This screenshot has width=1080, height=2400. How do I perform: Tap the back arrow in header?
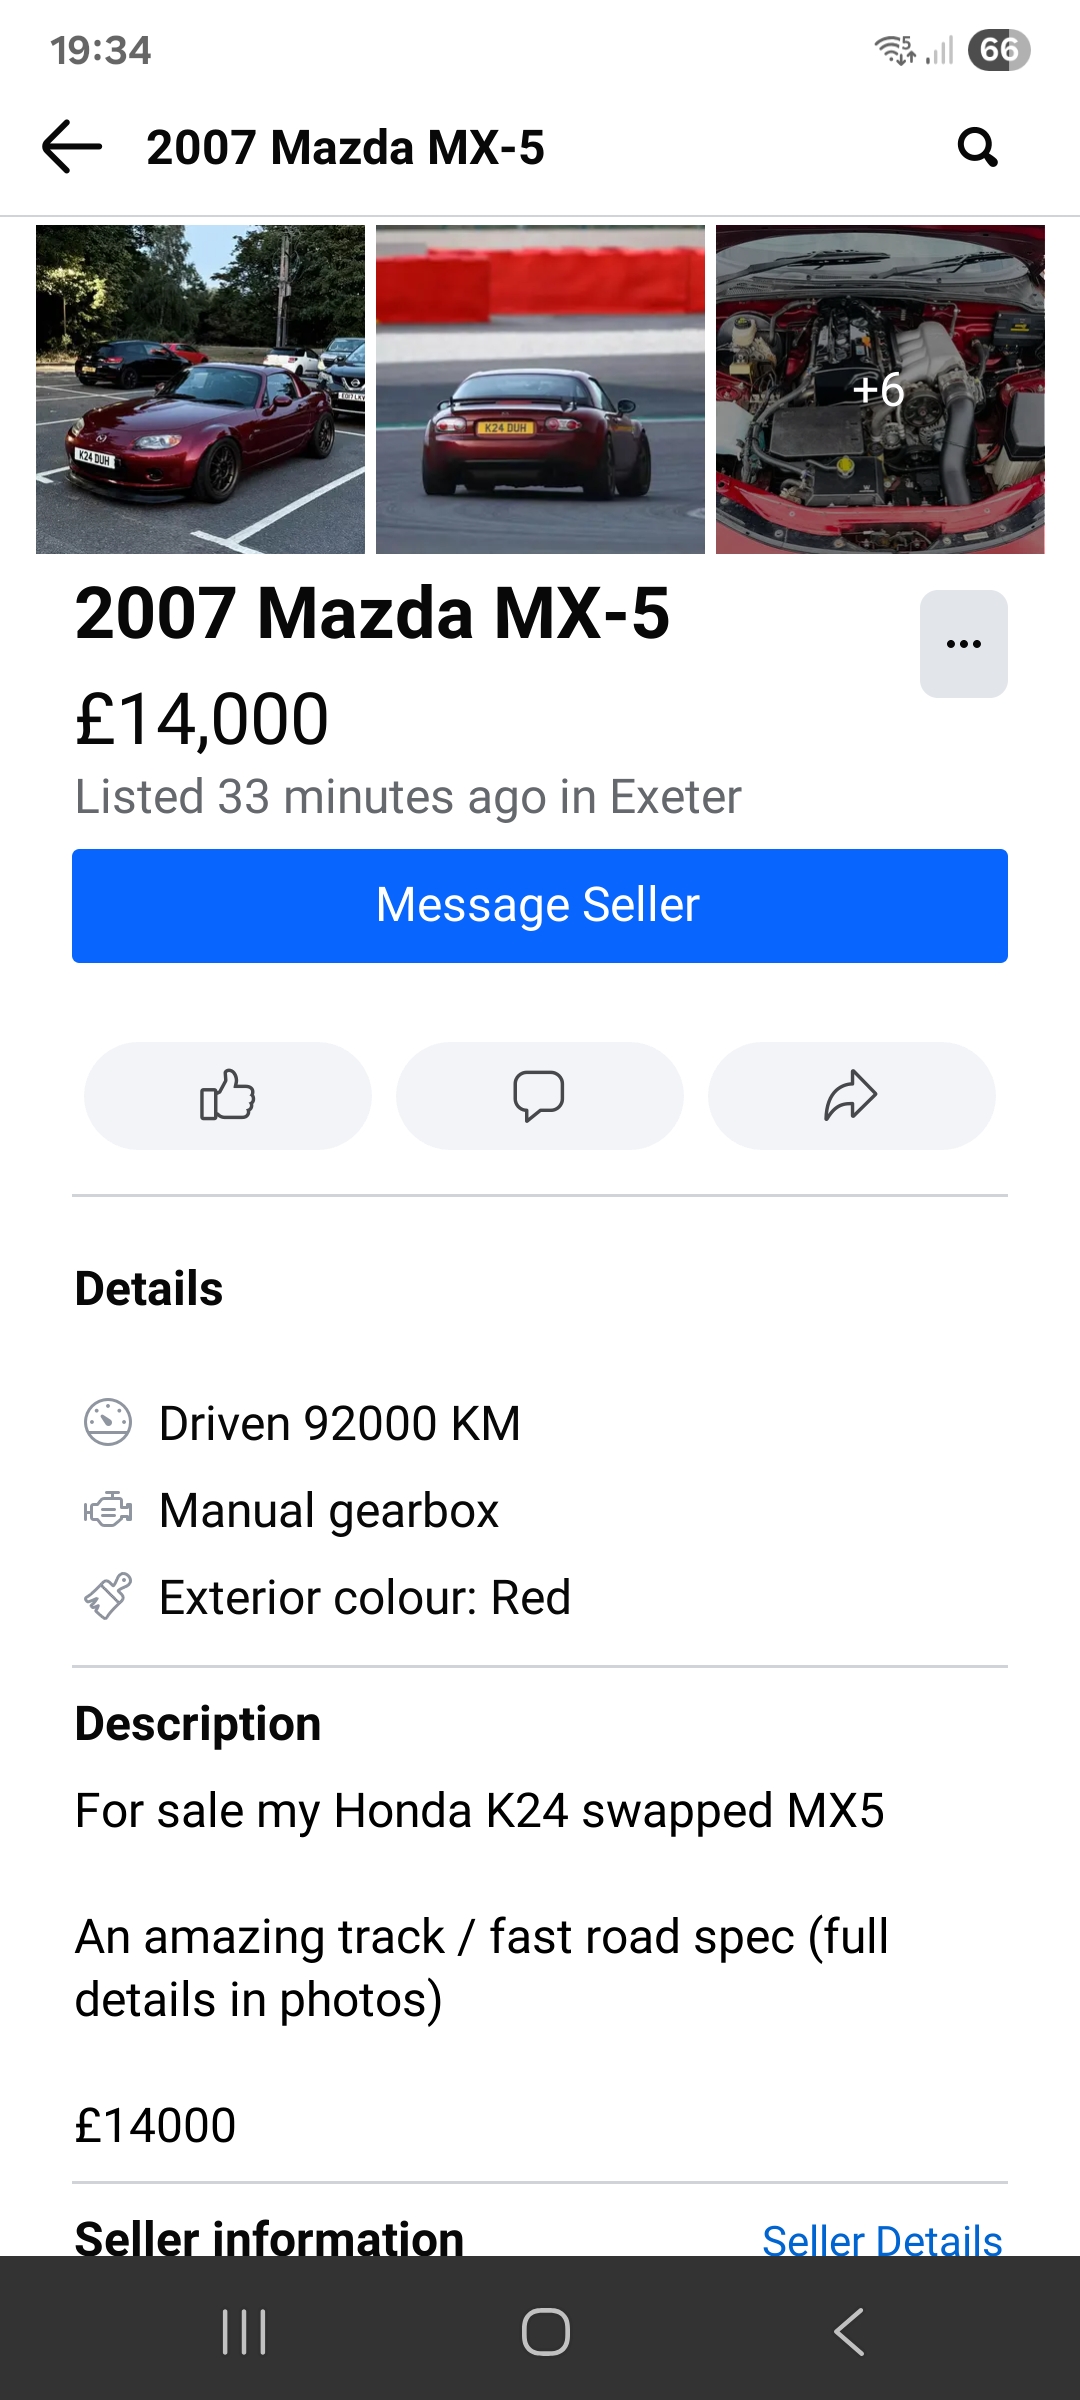click(72, 147)
